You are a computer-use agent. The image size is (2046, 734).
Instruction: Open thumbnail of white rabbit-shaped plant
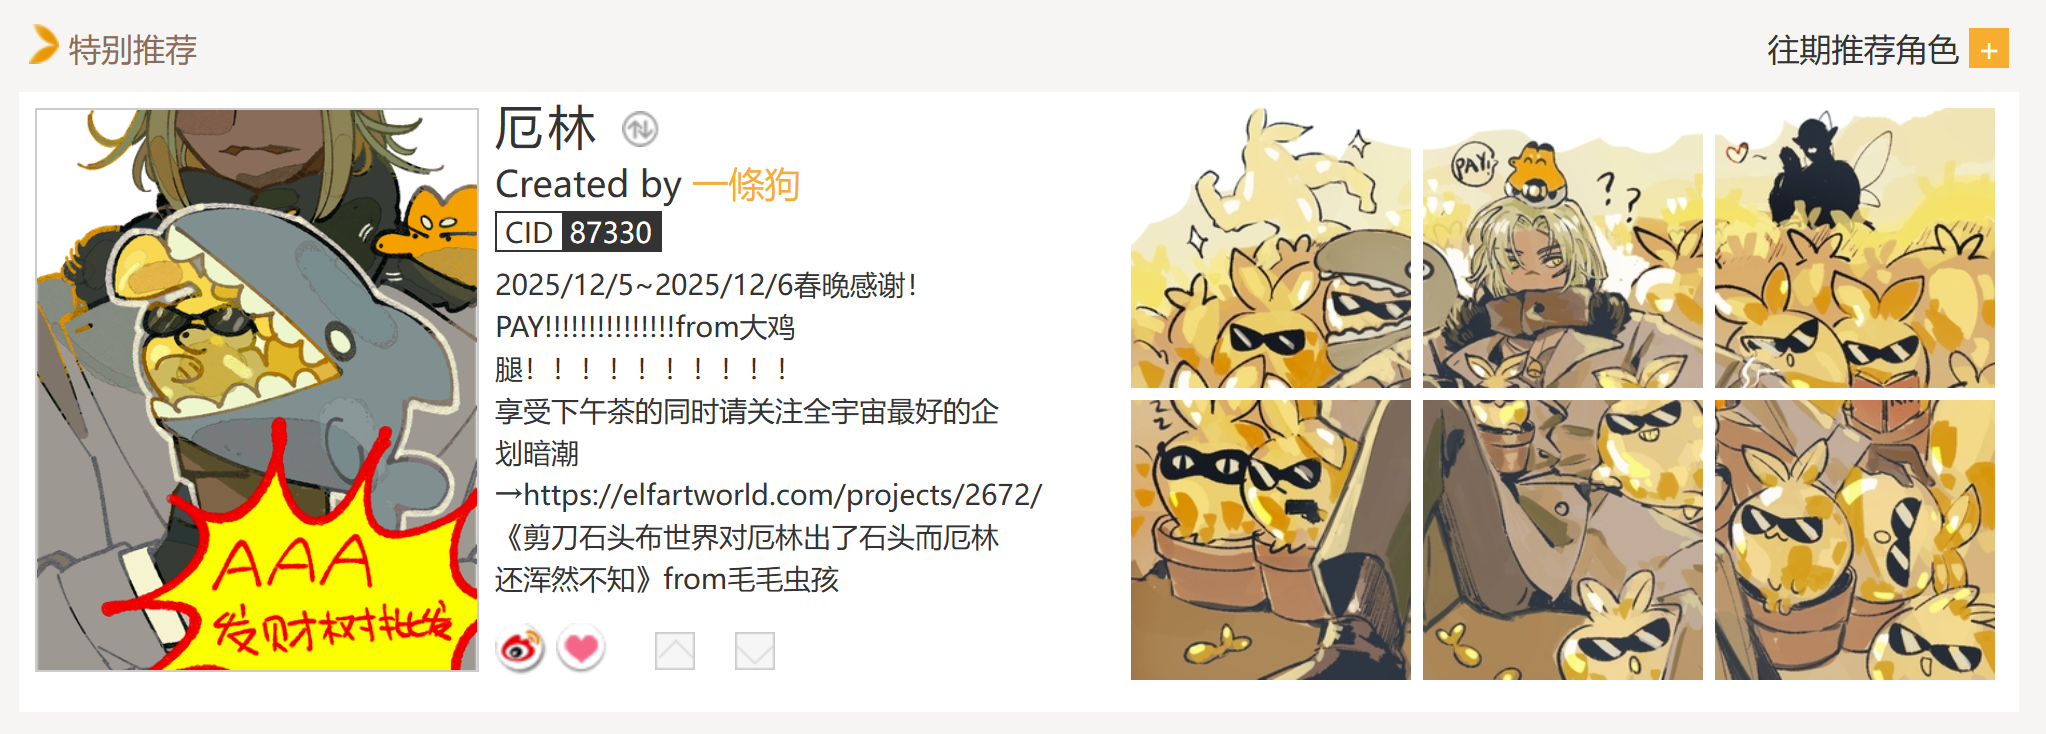1271,248
